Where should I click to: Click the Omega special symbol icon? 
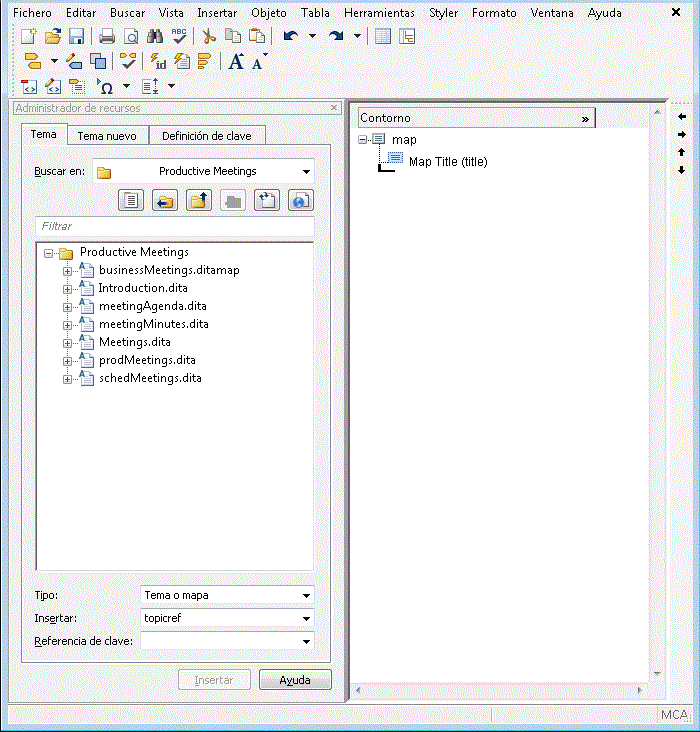coord(106,86)
